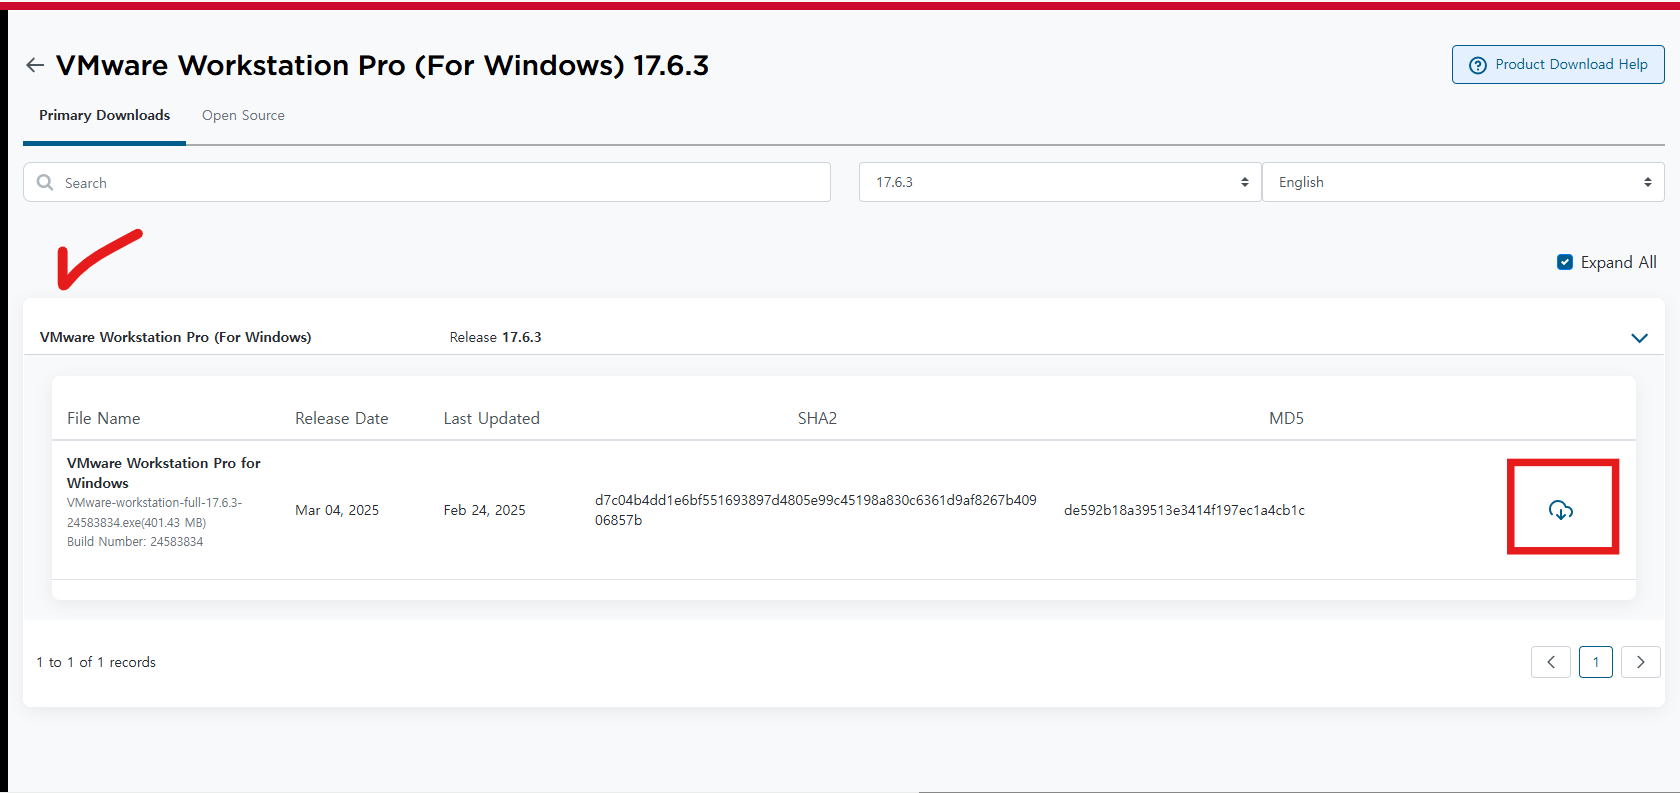Click the Release Date column header
The width and height of the screenshot is (1680, 793).
click(342, 418)
